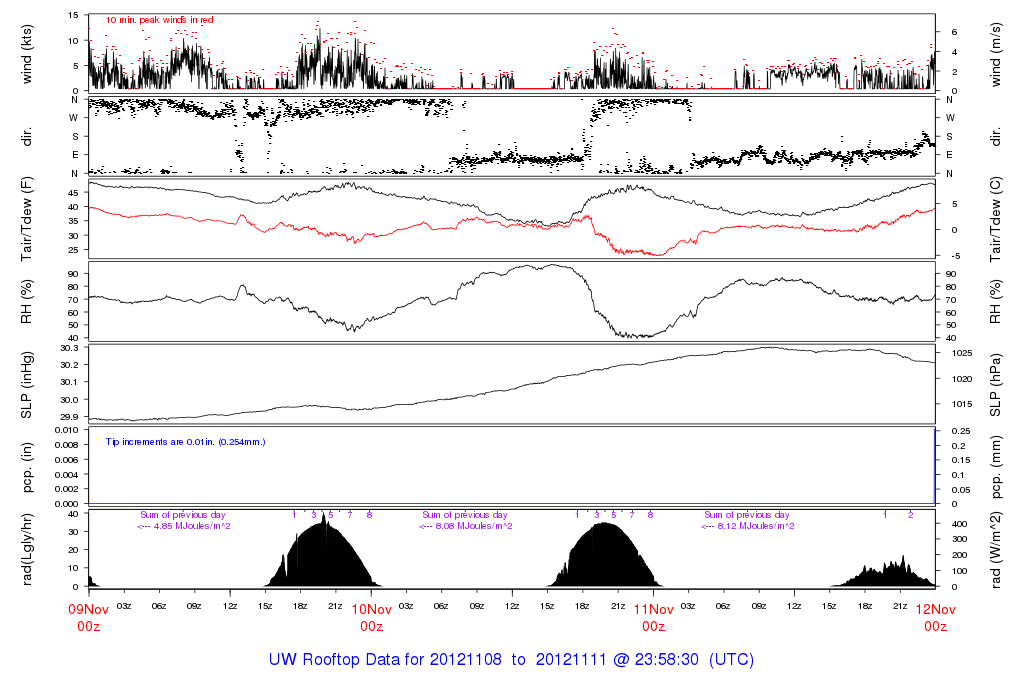Click the "SLP (inHg)" axis label

pyautogui.click(x=27, y=384)
